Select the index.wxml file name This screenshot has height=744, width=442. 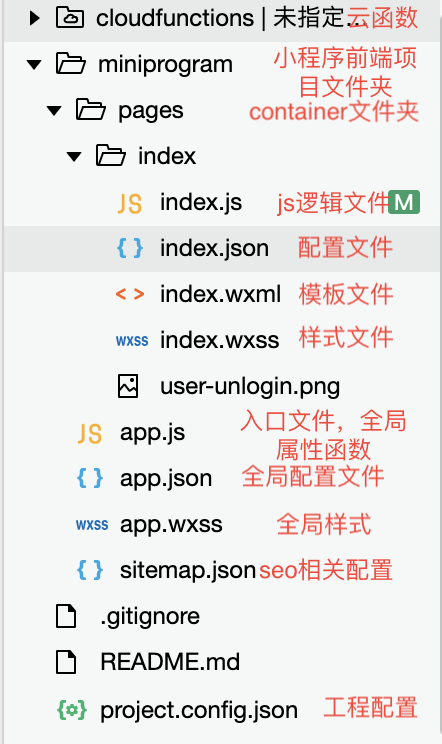click(221, 294)
